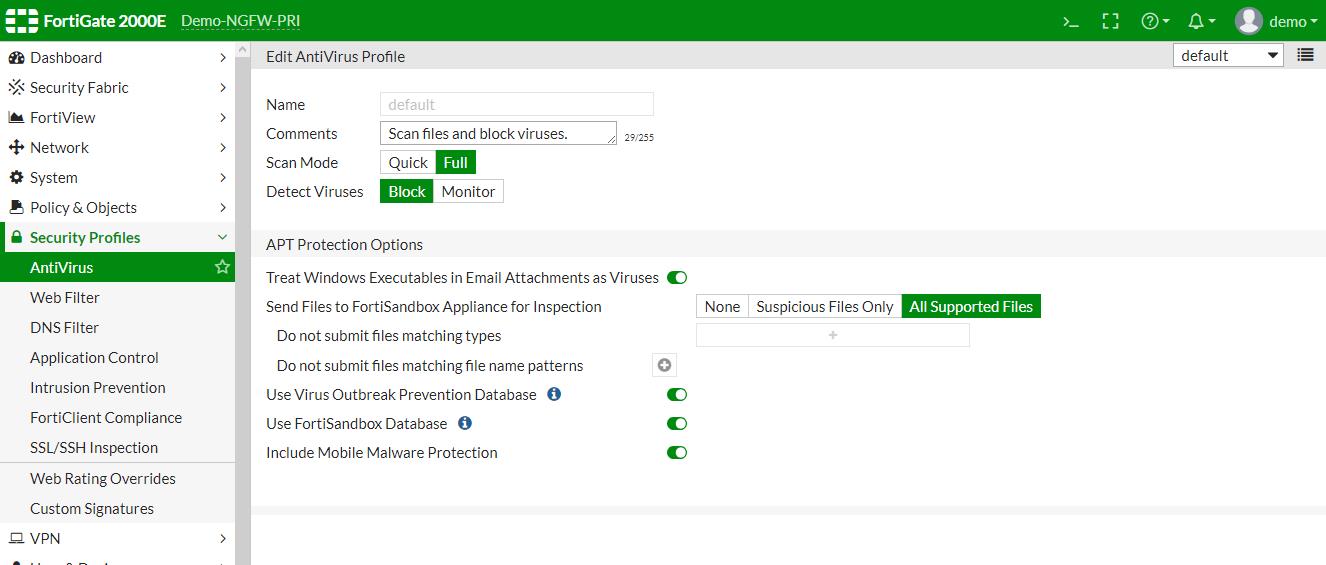Open the profile list view icon
Image resolution: width=1326 pixels, height=565 pixels.
click(1305, 55)
